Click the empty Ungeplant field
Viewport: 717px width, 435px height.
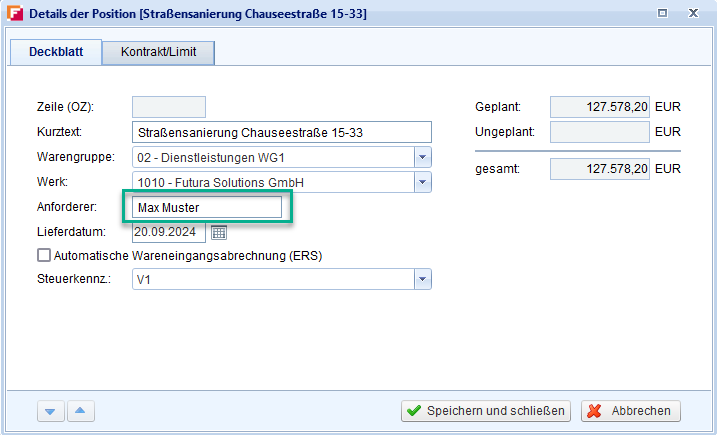point(600,132)
